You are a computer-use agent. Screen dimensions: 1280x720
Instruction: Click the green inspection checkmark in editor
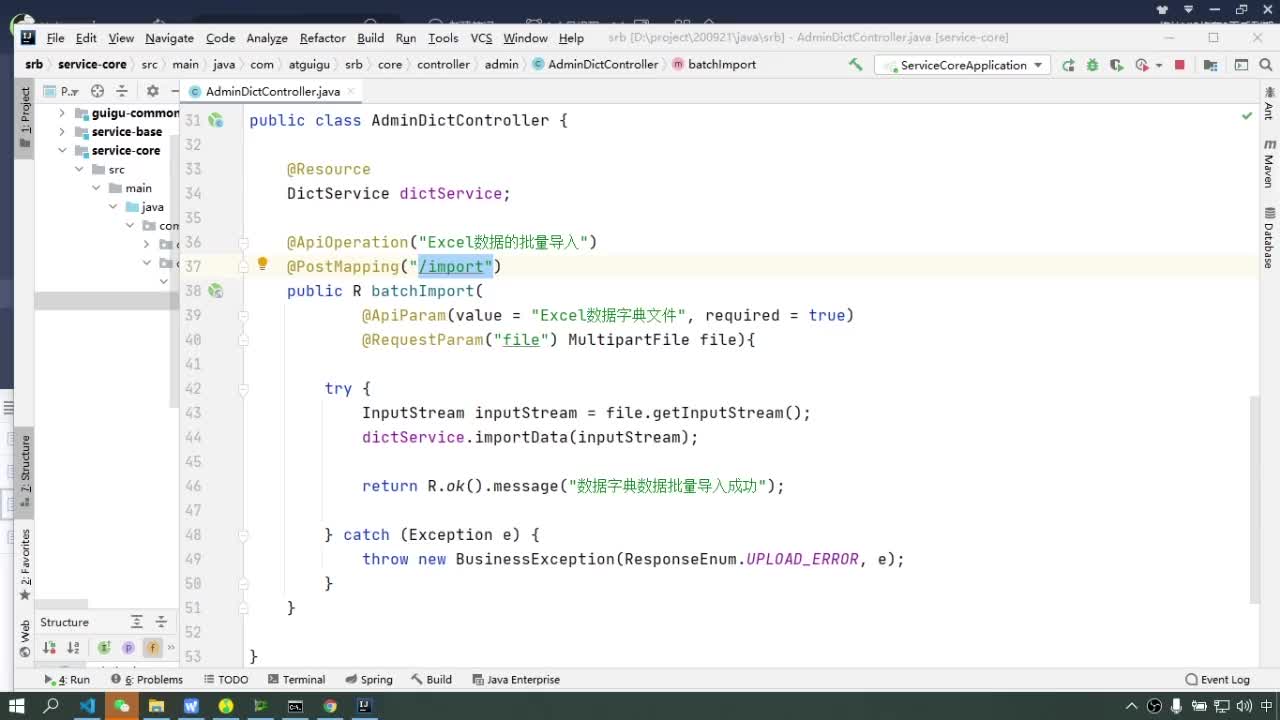(1247, 116)
